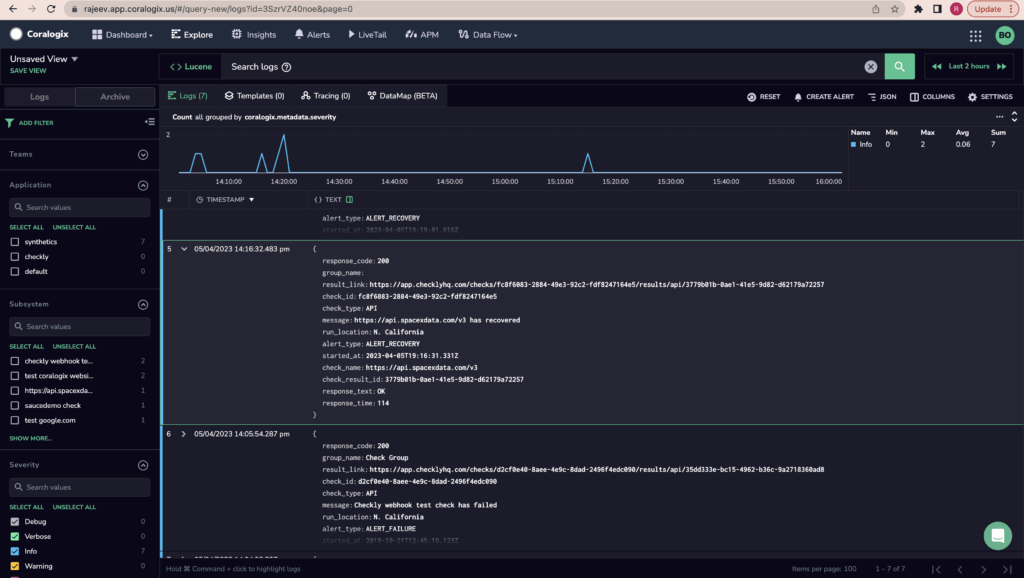
Task: Open the support chat bubble
Action: (997, 536)
